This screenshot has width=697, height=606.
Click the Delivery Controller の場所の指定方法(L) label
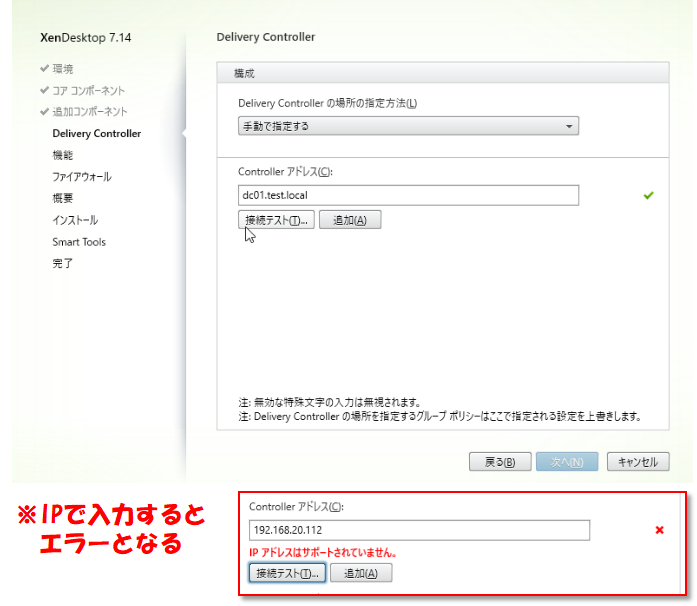point(328,103)
